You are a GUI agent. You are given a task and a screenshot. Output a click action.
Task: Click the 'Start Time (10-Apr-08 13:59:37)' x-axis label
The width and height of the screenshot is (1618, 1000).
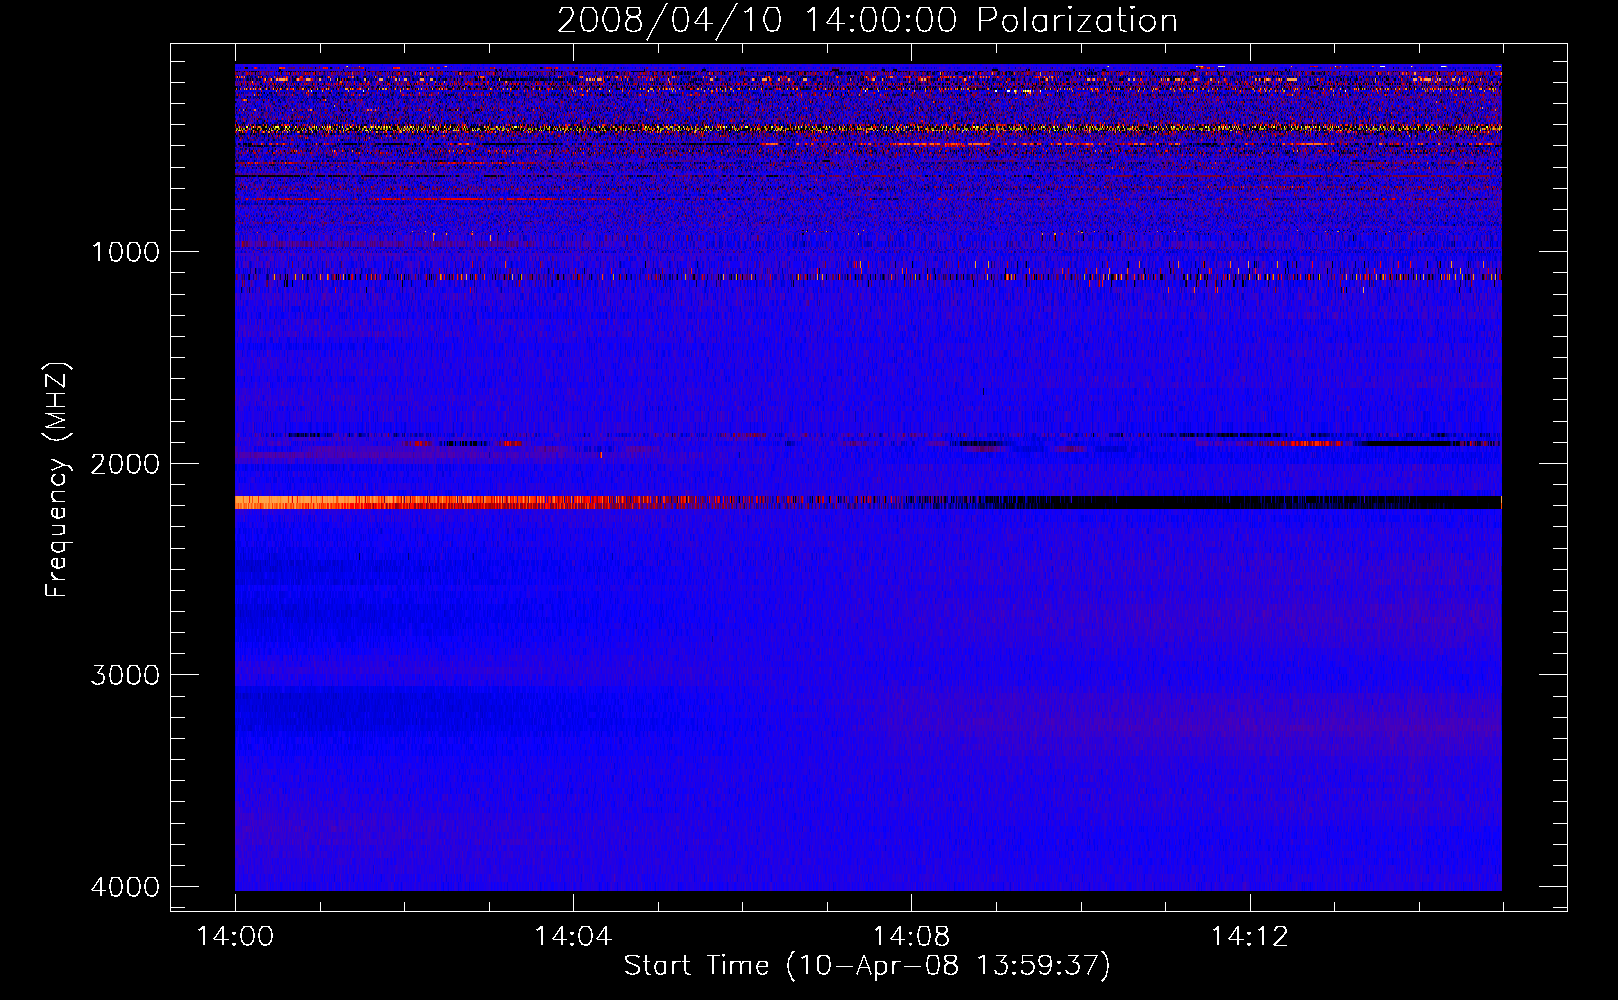[x=867, y=966]
